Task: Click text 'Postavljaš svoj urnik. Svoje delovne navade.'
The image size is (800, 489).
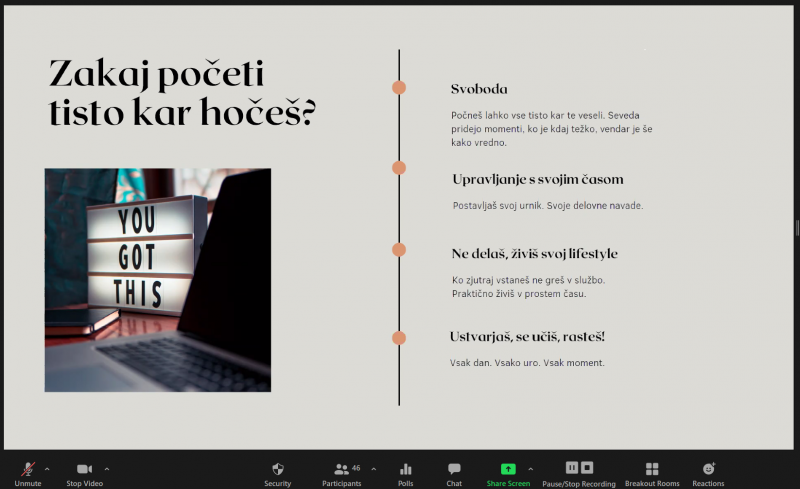Action: 548,206
